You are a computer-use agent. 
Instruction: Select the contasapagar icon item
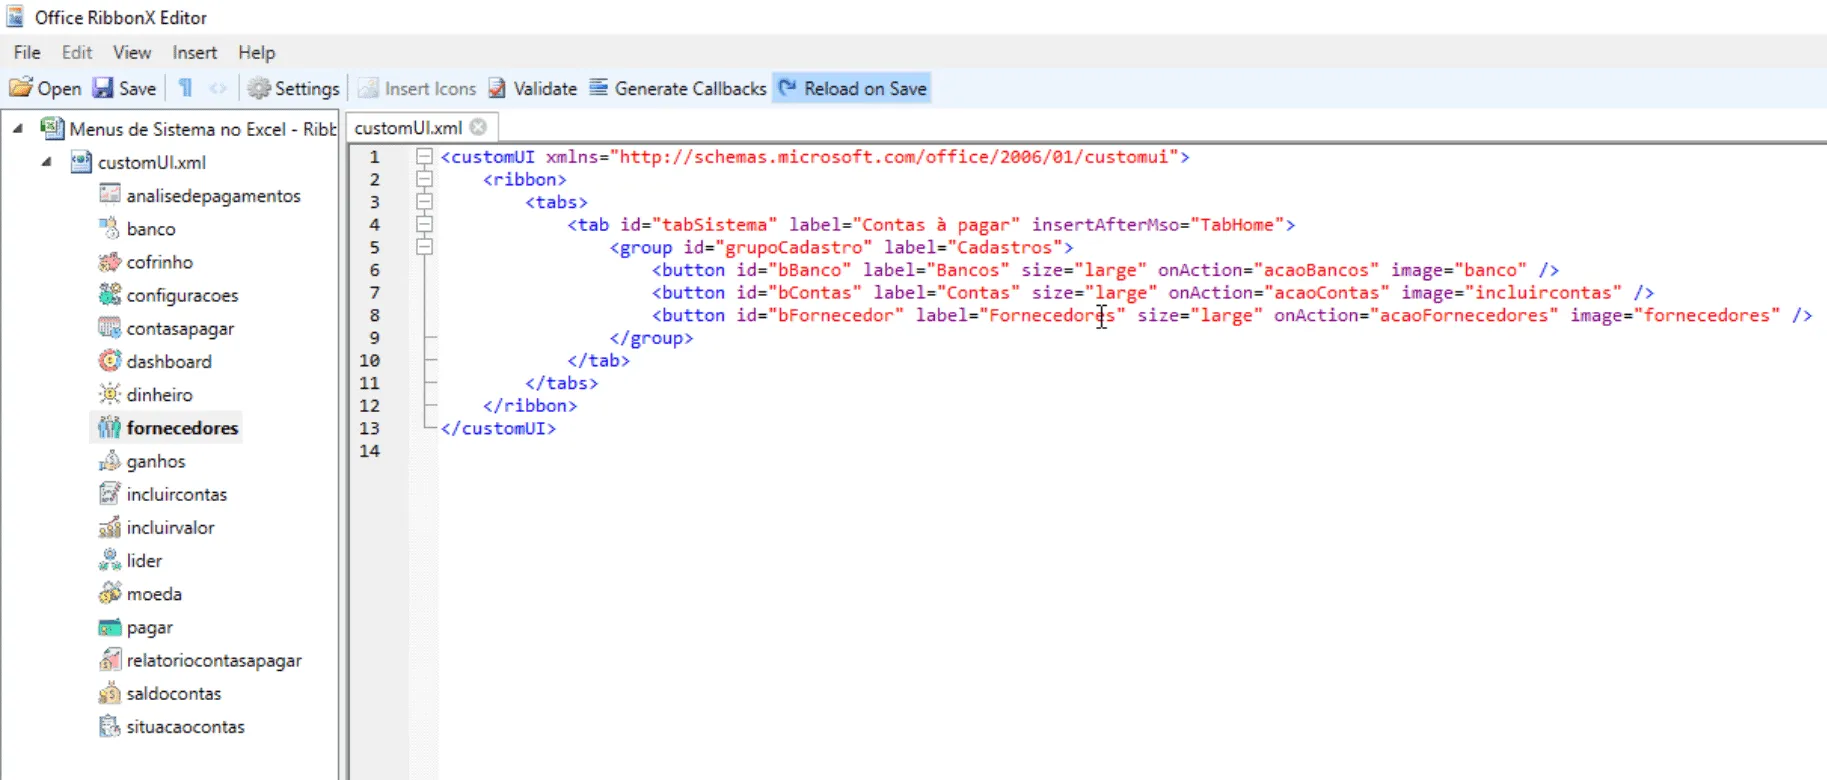tap(166, 328)
